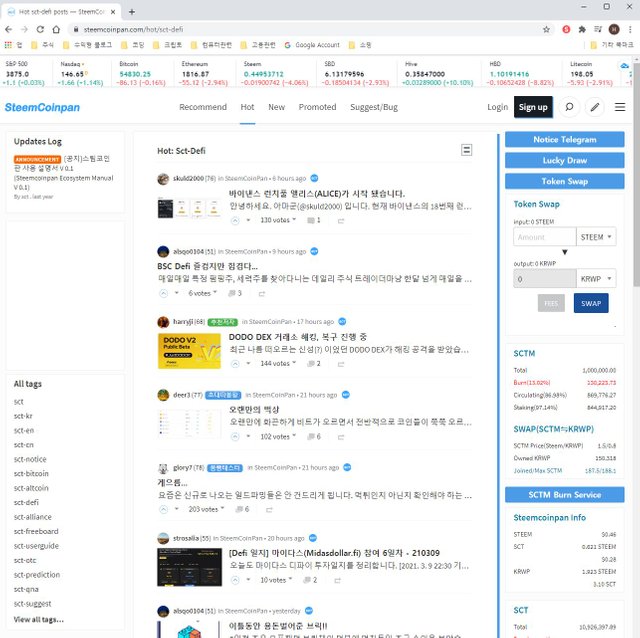The width and height of the screenshot is (640, 638).
Task: Expand the 203 votes list
Action: 206,509
